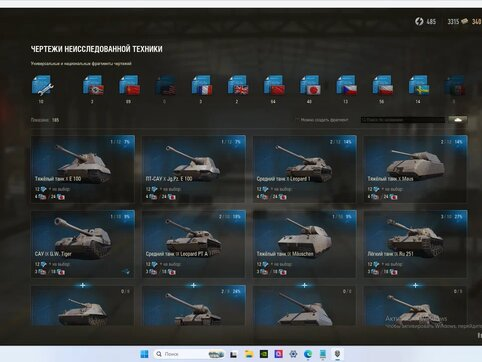Click the universal fragment icon on the Maus card
The width and height of the screenshot is (482, 362).
376,189
